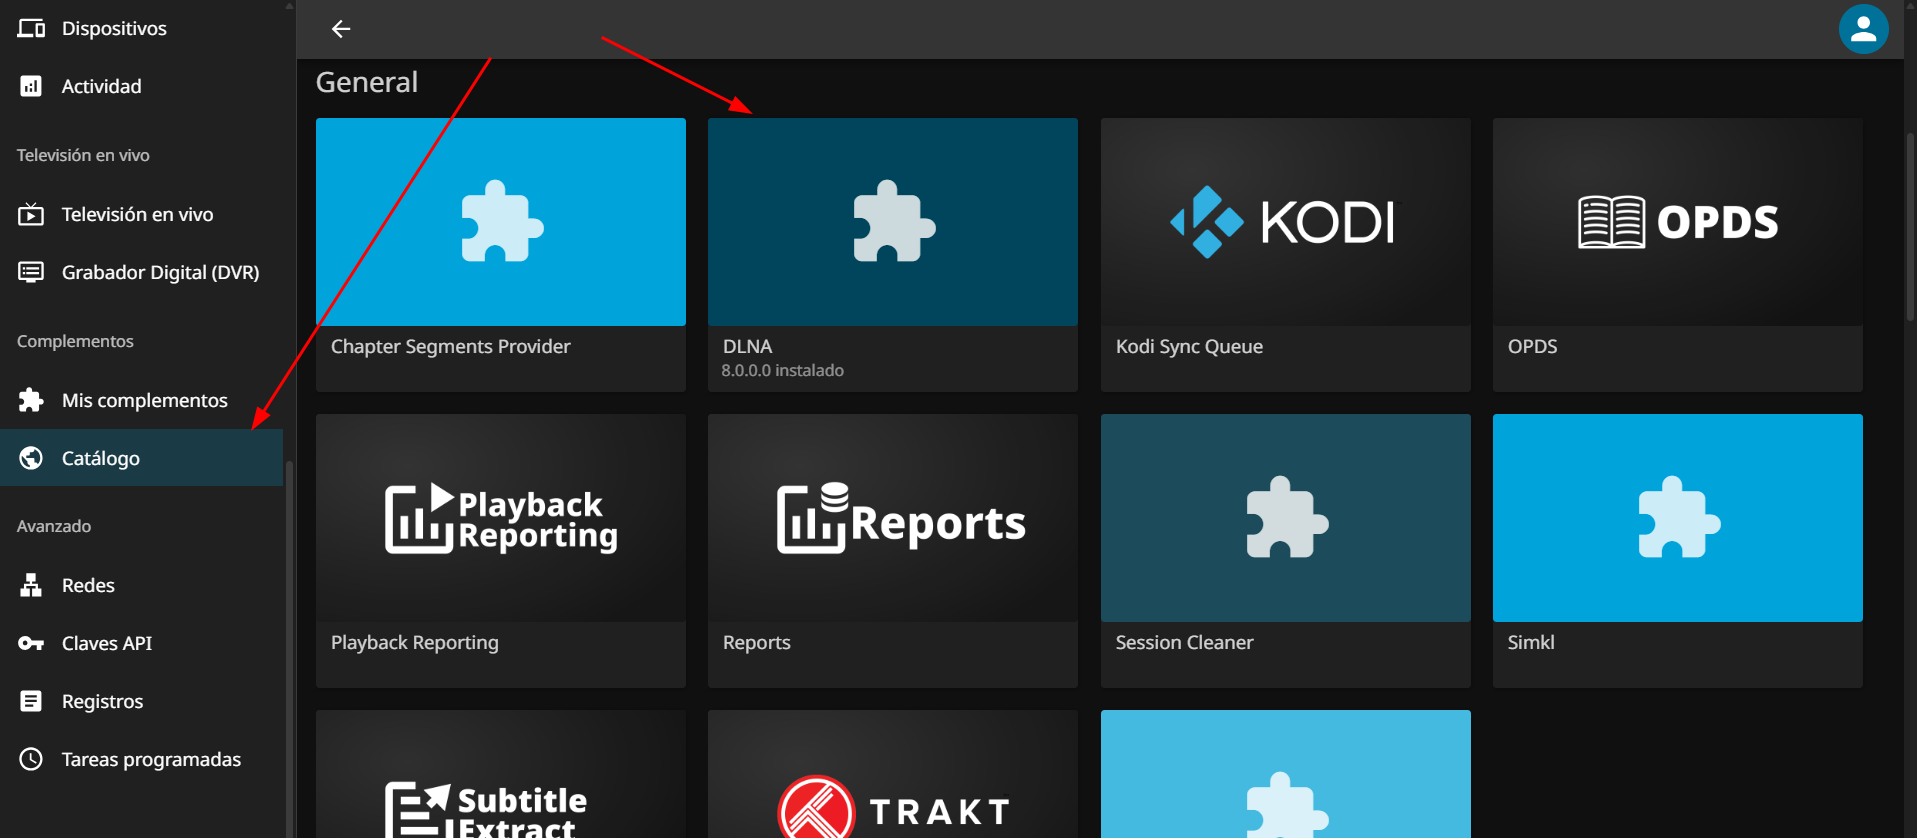Image resolution: width=1917 pixels, height=838 pixels.
Task: Click the Simkl plugin name
Action: click(1530, 642)
